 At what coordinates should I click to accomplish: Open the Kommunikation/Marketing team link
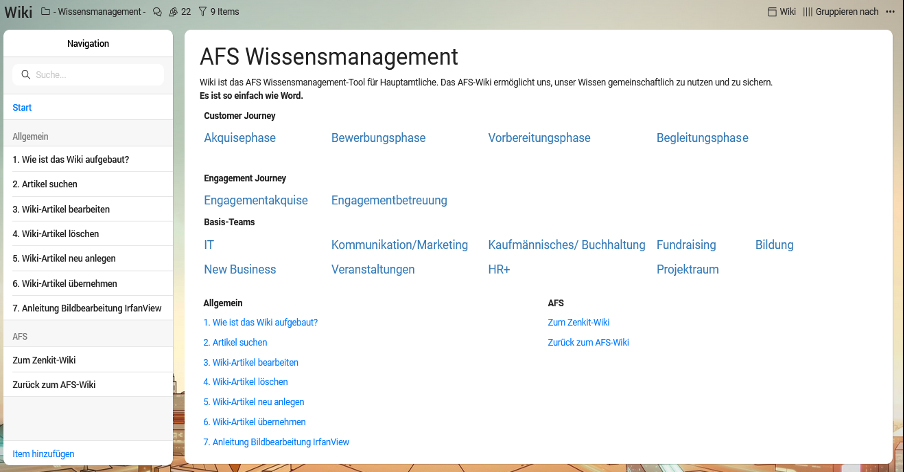399,245
